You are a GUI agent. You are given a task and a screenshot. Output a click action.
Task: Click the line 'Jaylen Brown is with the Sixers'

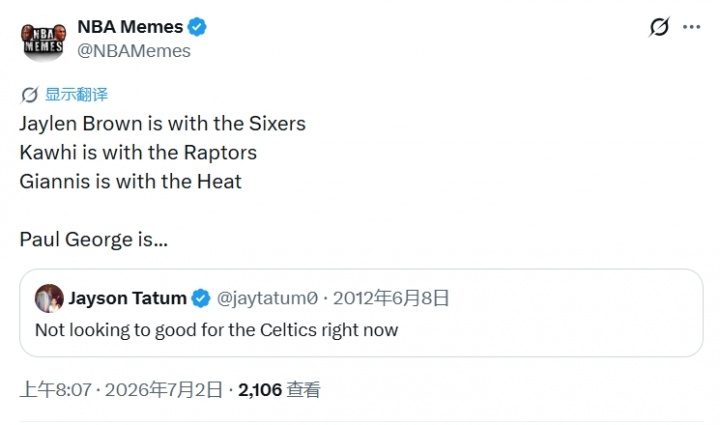pyautogui.click(x=163, y=123)
